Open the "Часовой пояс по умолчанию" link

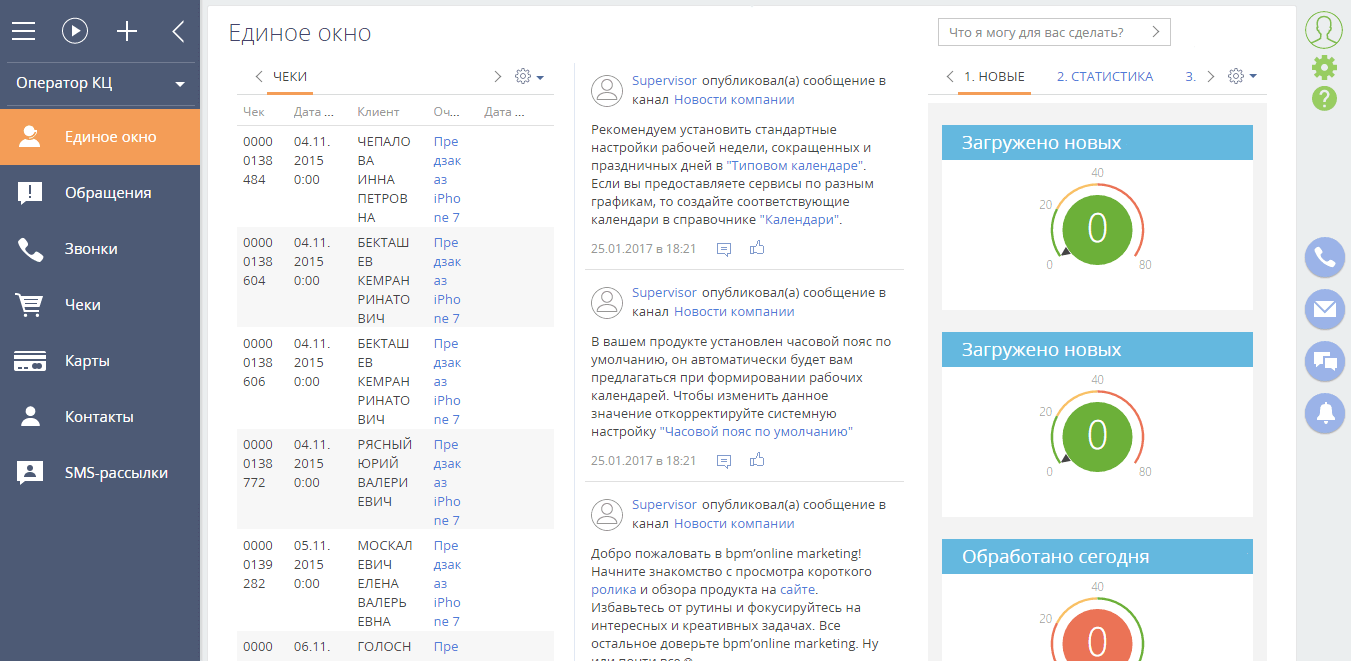coord(756,432)
